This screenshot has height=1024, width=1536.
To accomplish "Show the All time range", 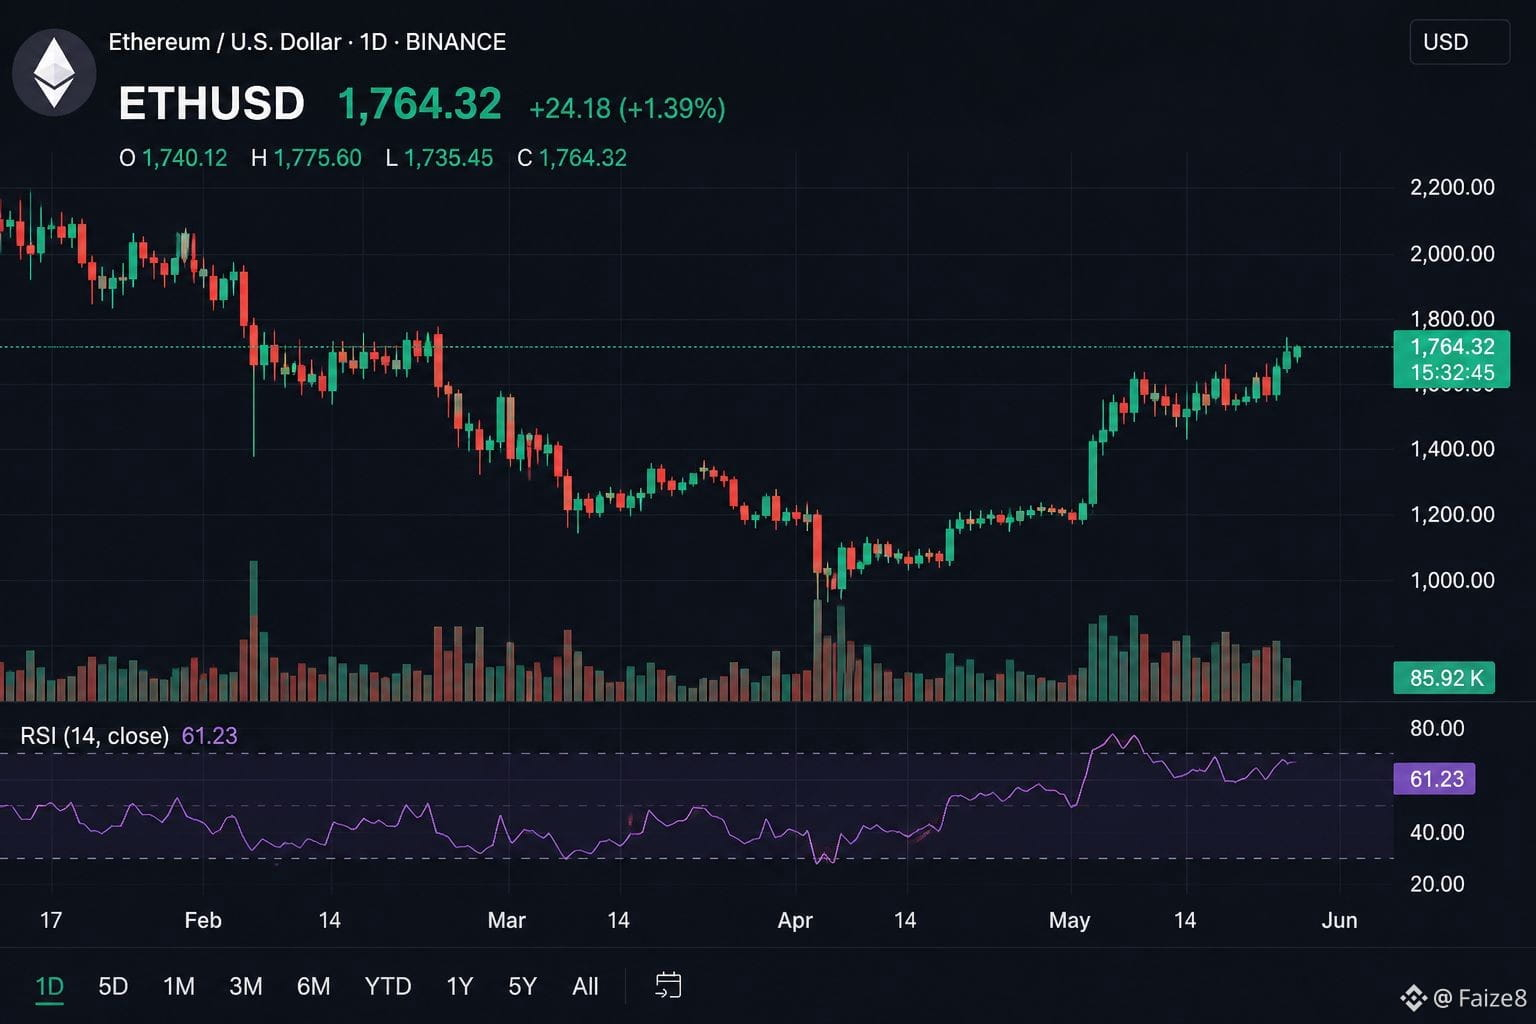I will [585, 986].
